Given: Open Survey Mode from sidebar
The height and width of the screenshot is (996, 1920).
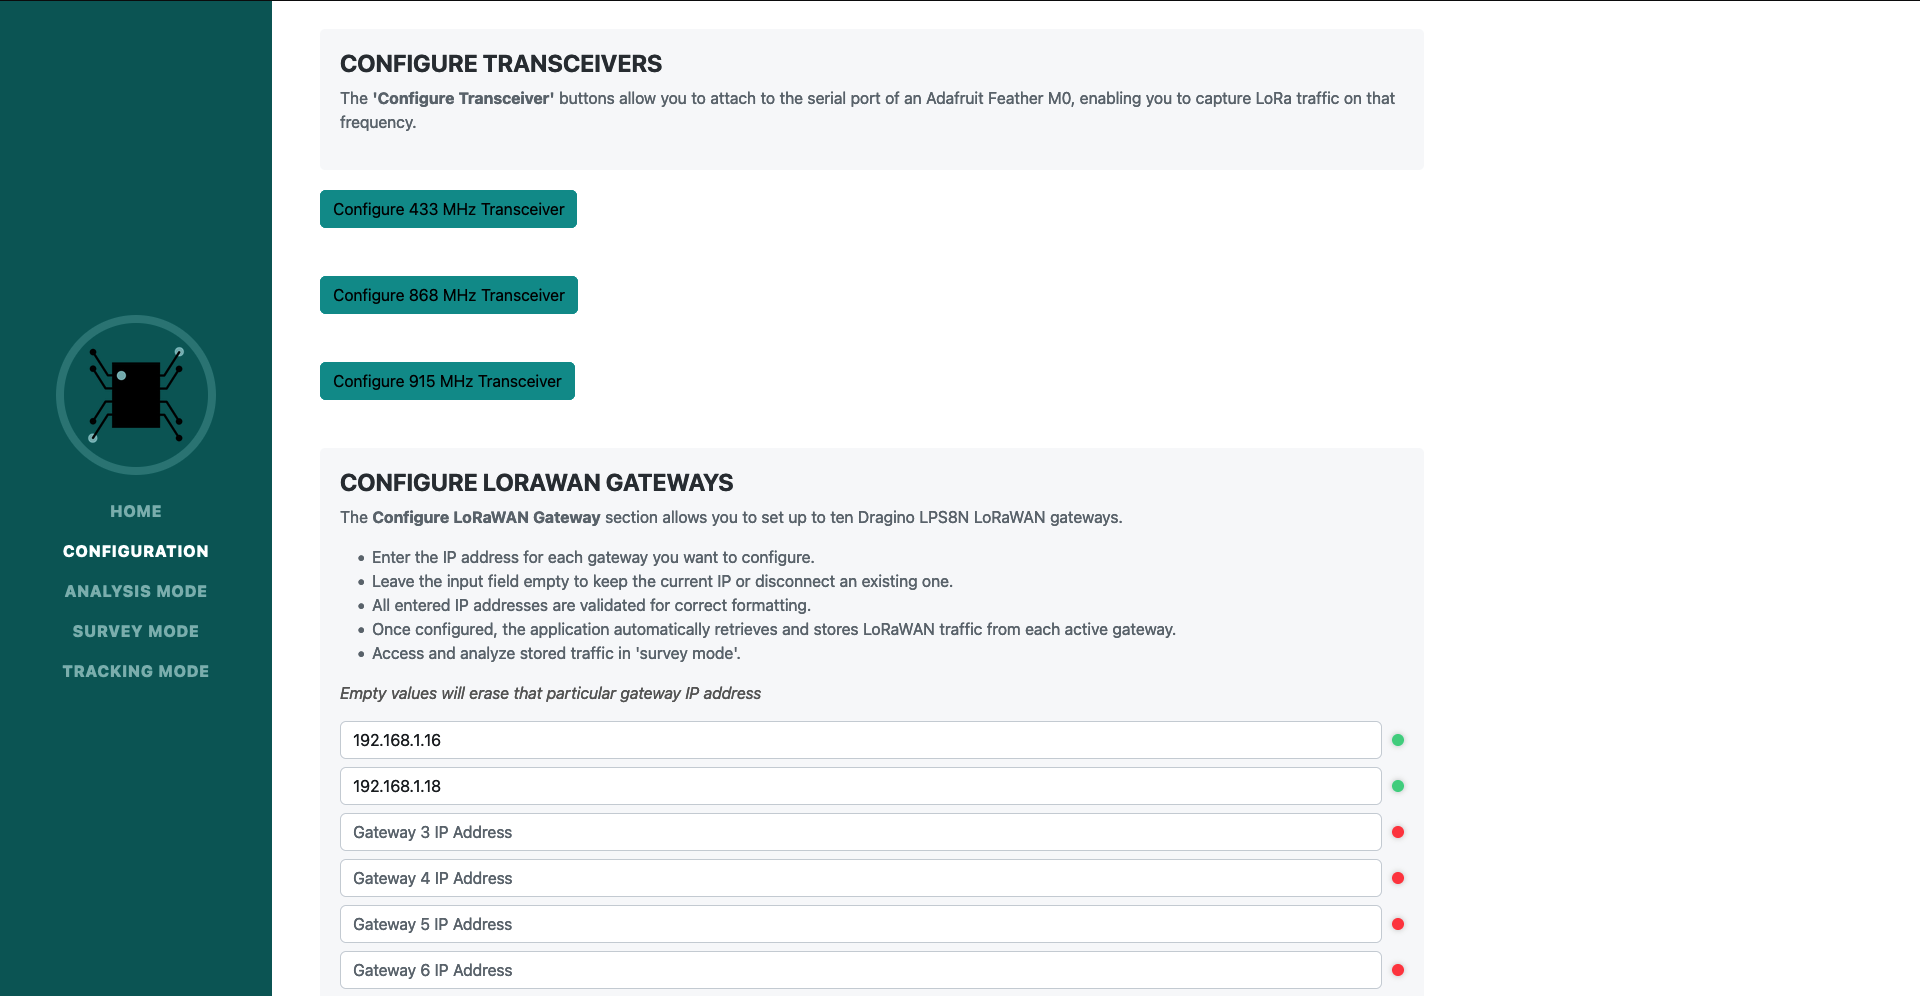Looking at the screenshot, I should tap(136, 631).
